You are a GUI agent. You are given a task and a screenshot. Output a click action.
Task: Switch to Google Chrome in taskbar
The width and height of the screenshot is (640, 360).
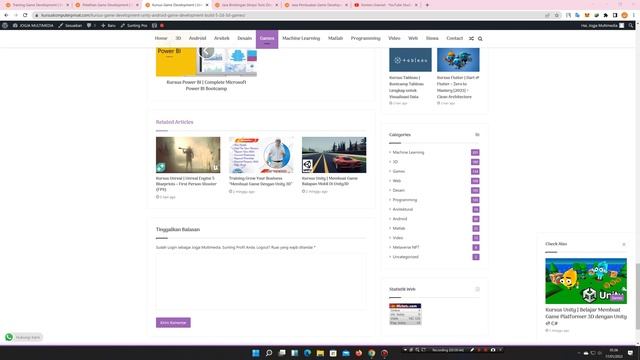pos(371,353)
